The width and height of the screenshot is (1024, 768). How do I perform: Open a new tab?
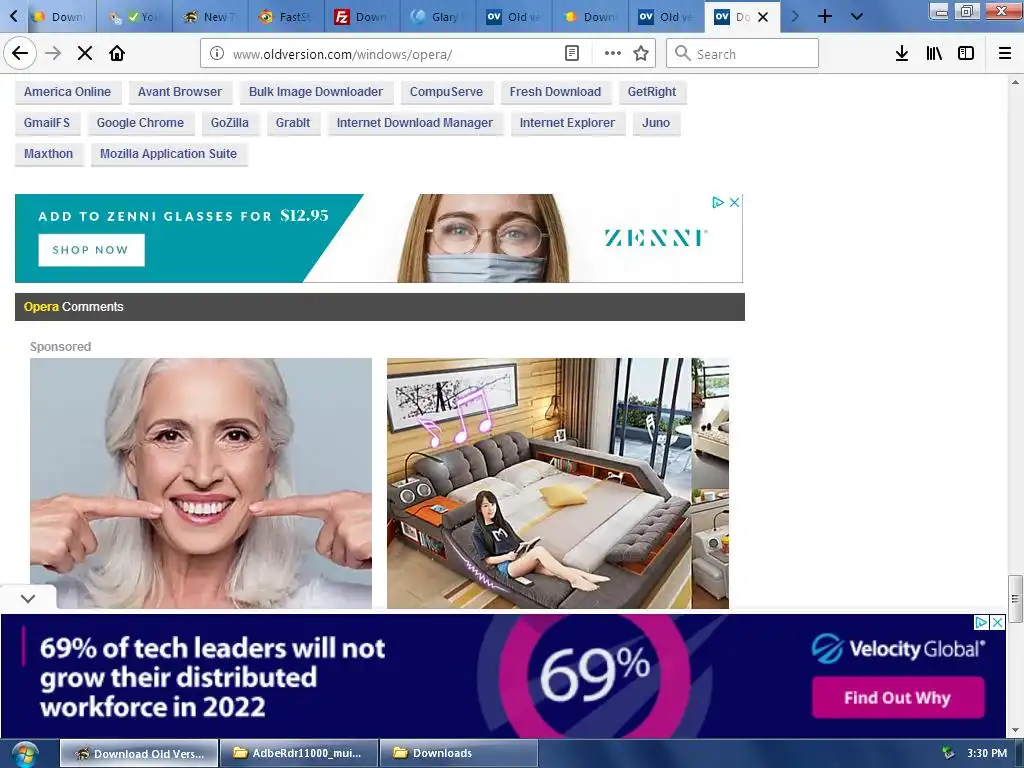[825, 16]
